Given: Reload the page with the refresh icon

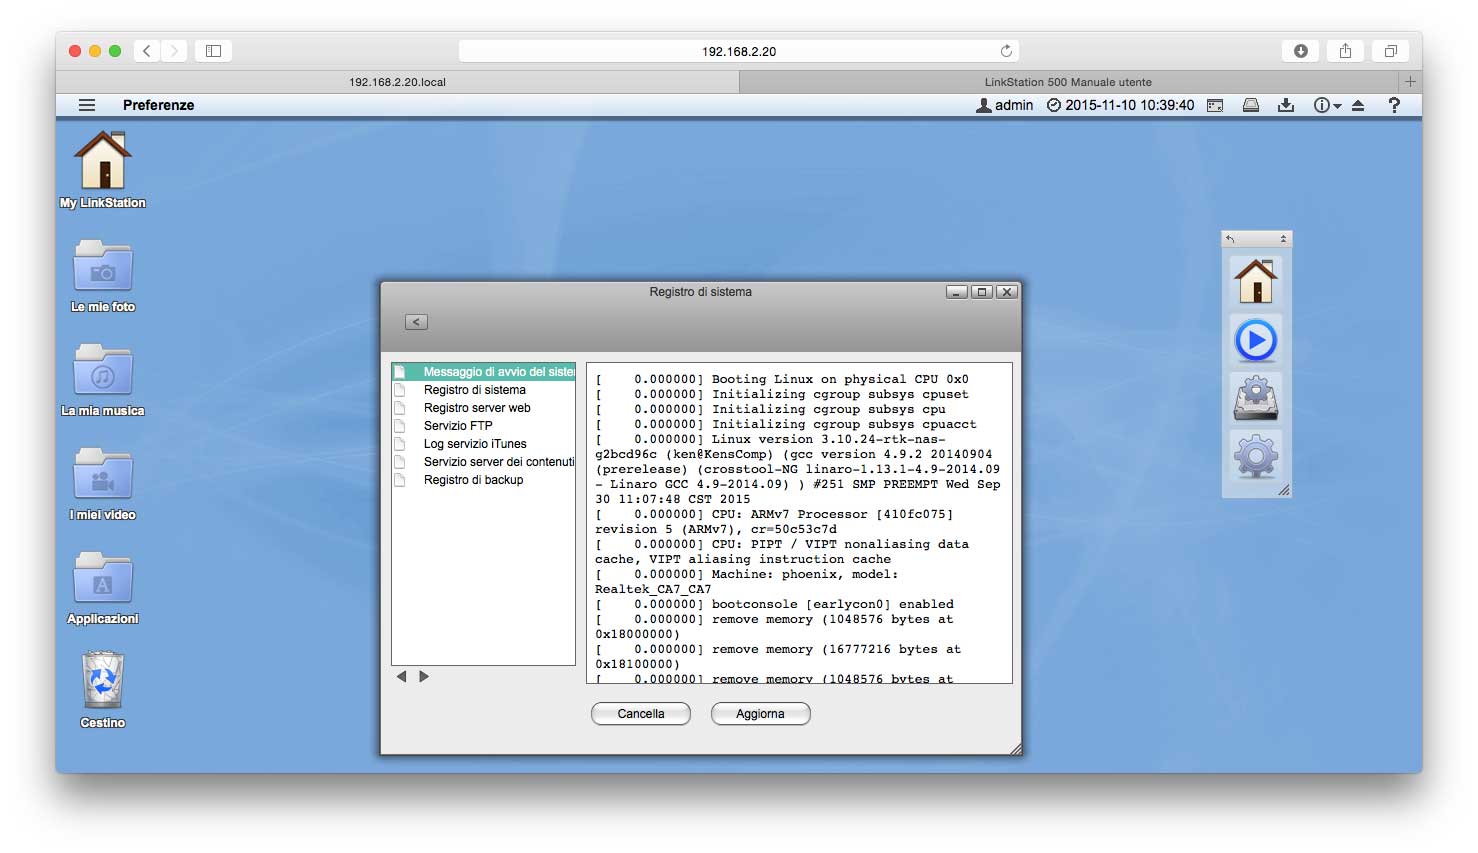Looking at the screenshot, I should tap(1006, 51).
